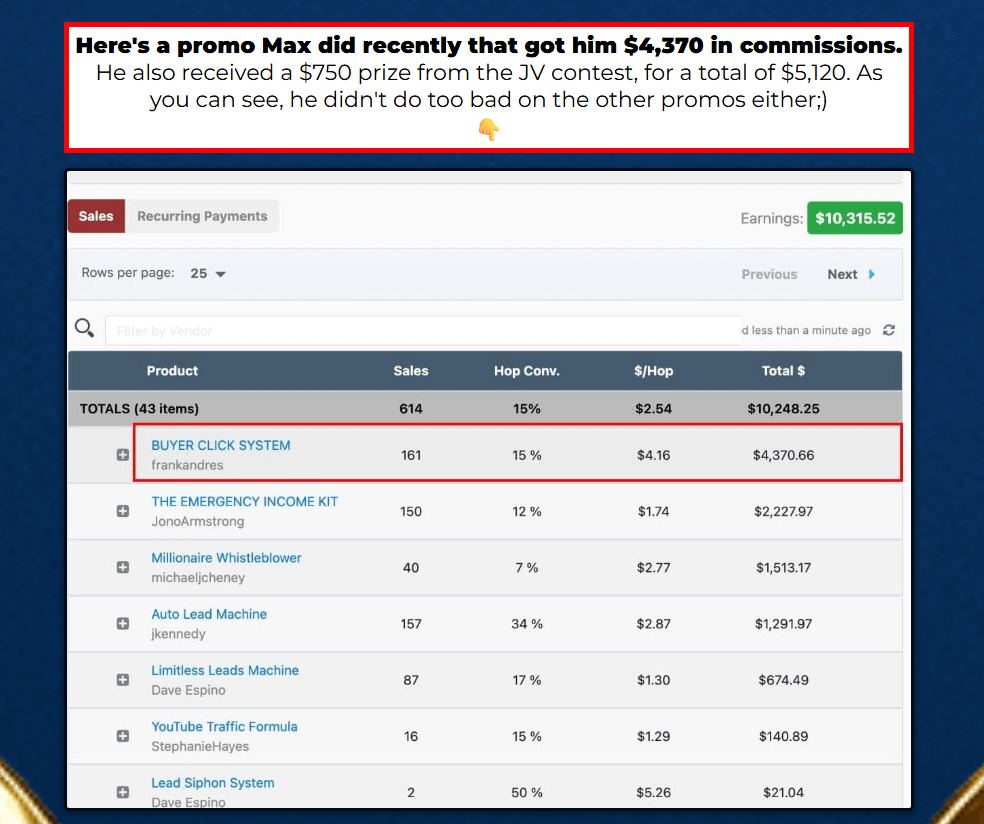Click the $10,248.25 totals value
984x824 pixels.
(783, 409)
